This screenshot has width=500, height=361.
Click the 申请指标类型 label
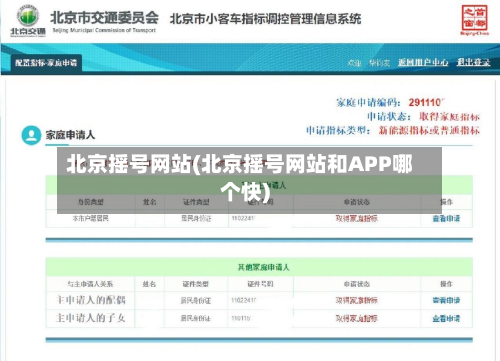[338, 130]
